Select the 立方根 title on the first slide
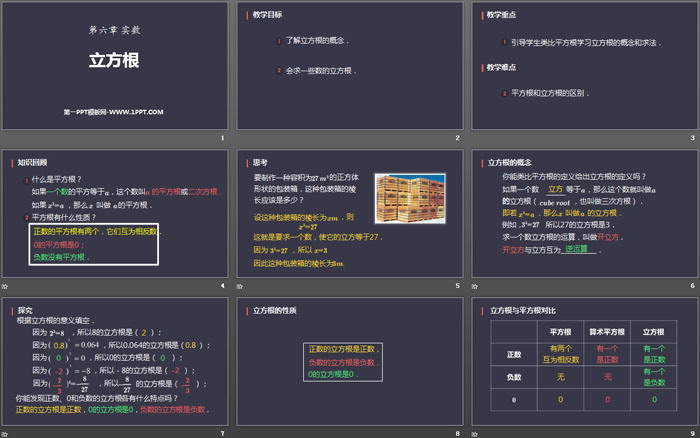700x438 pixels. 112,60
